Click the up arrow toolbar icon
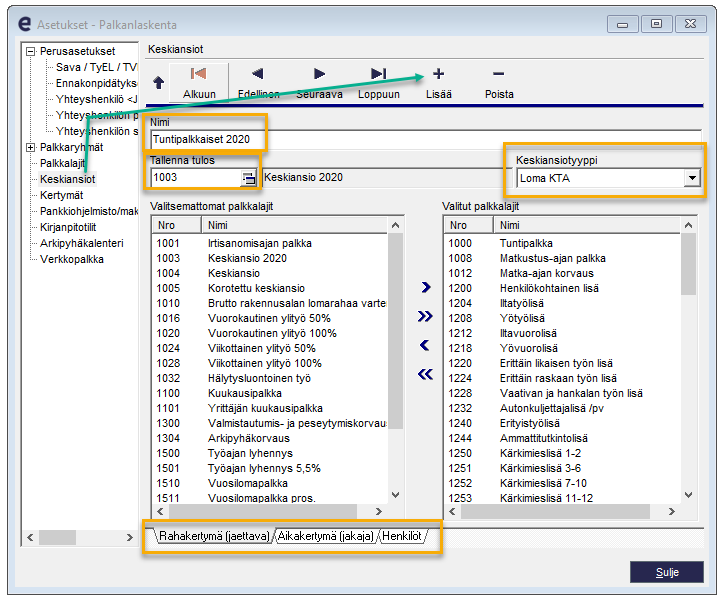This screenshot has height=599, width=720. point(158,83)
